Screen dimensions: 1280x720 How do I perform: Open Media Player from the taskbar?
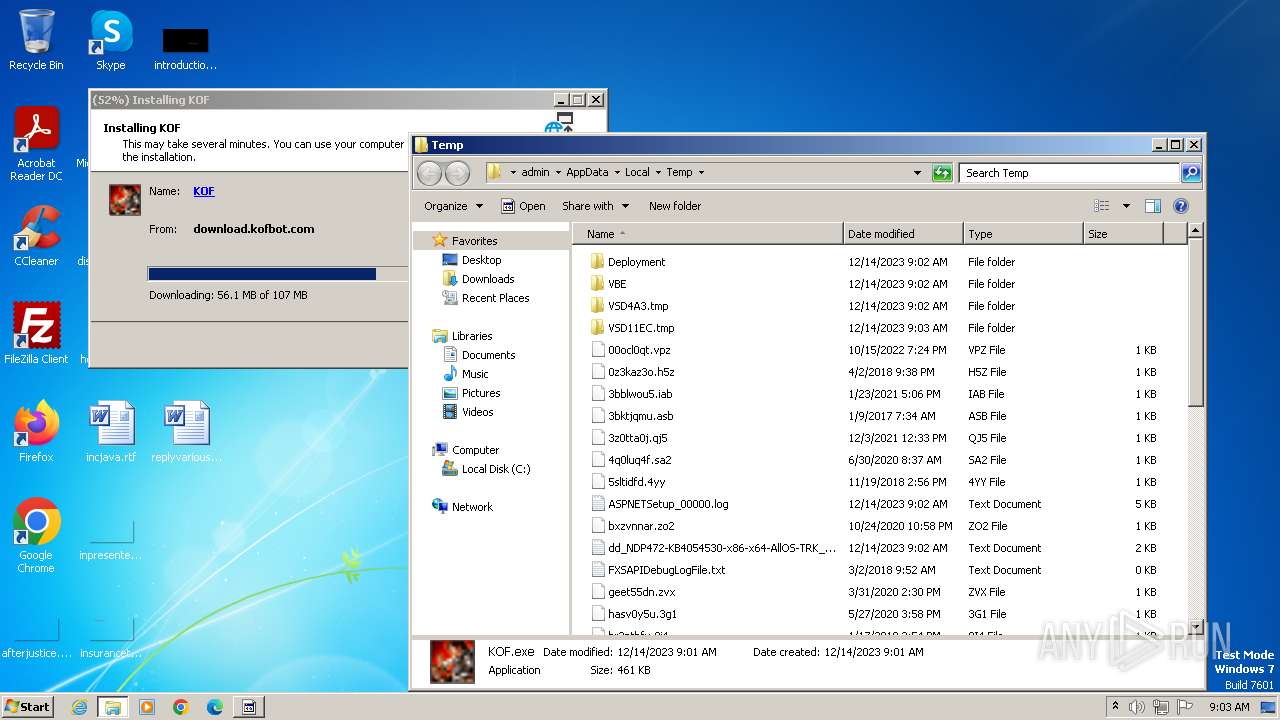[x=147, y=707]
